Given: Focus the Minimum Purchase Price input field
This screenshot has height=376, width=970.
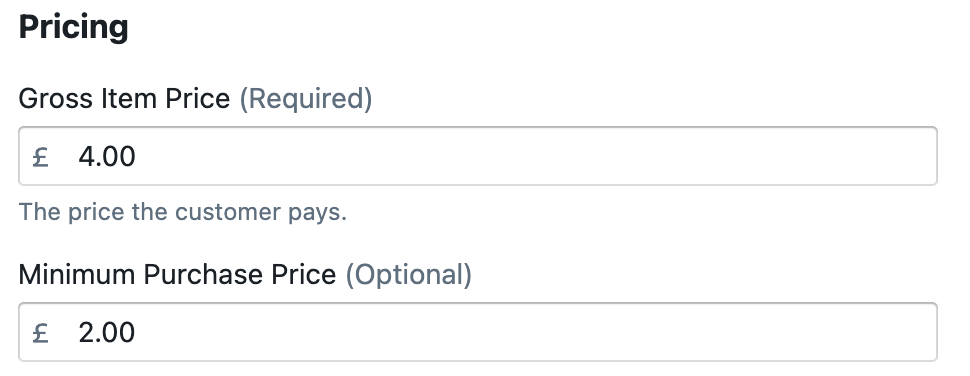Looking at the screenshot, I should pyautogui.click(x=478, y=332).
